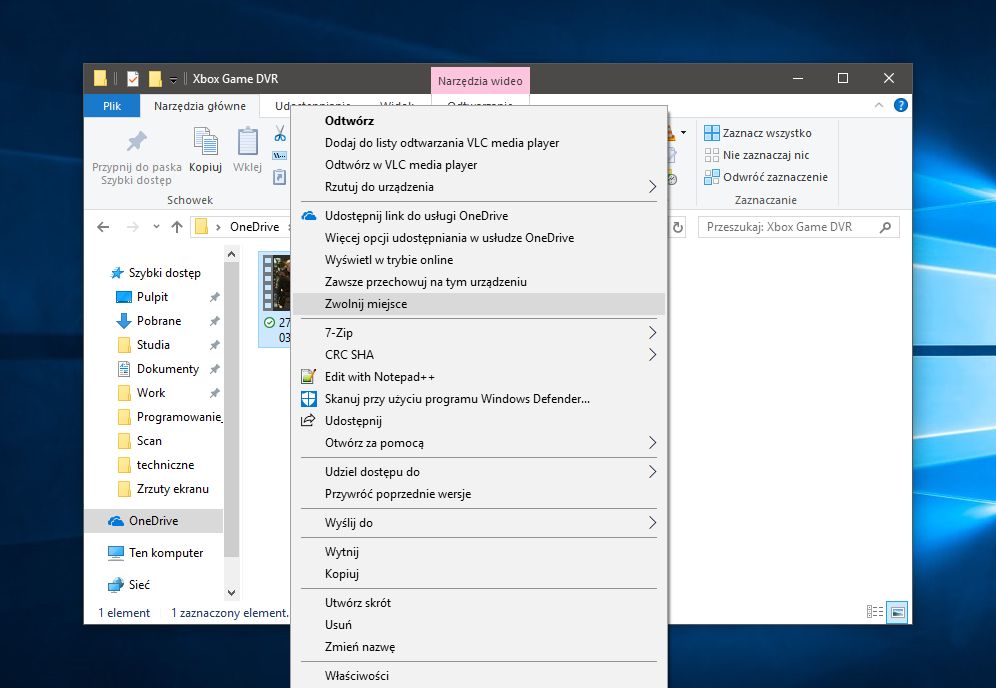Collapse the ribbon with the chevron
The height and width of the screenshot is (688, 996).
(x=880, y=105)
